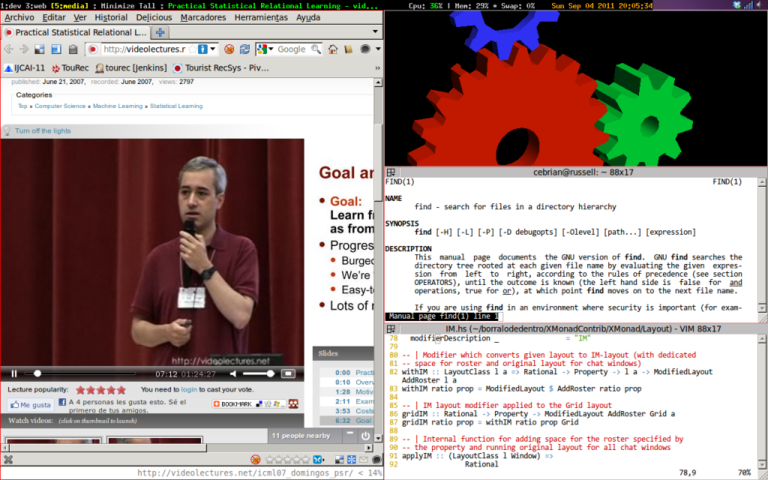Click the blocker icon in the browser status bar
Viewport: 768px width, 480px height.
coord(255,459)
